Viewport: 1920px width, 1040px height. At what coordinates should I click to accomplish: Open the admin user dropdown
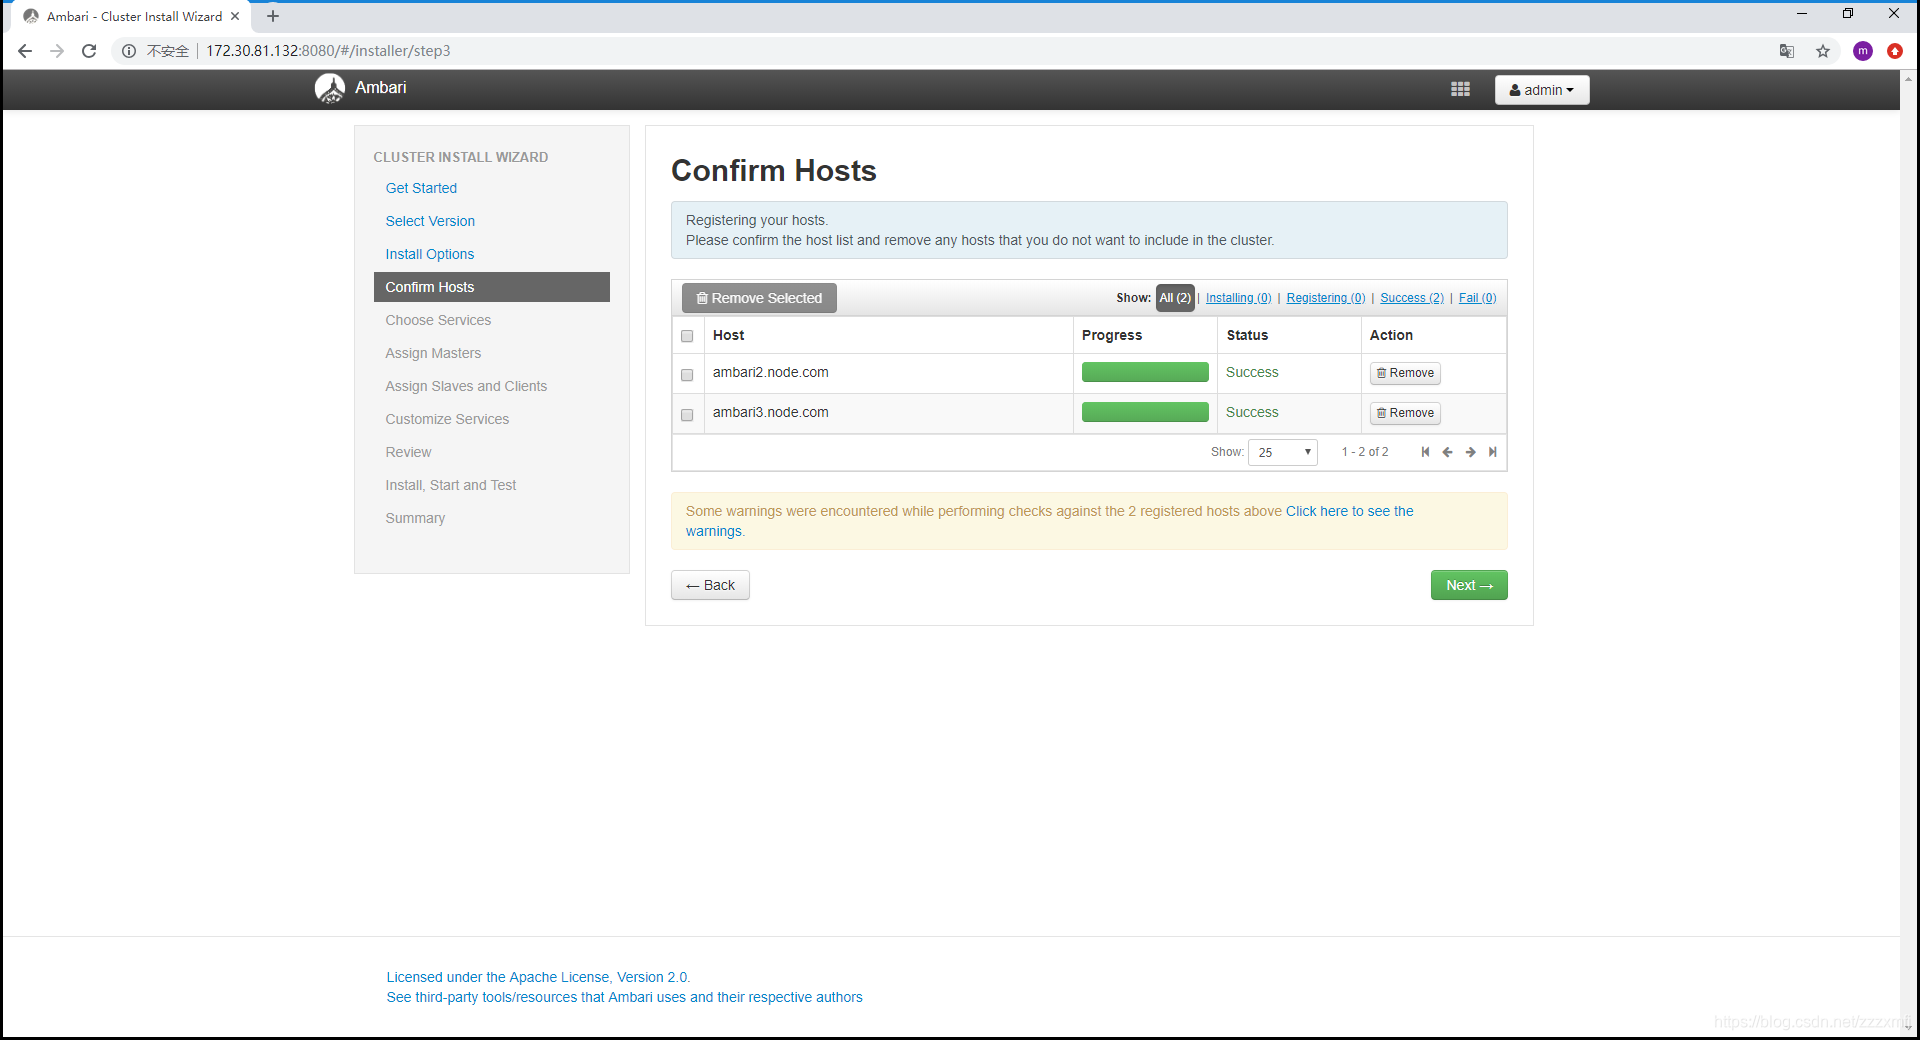pos(1541,90)
